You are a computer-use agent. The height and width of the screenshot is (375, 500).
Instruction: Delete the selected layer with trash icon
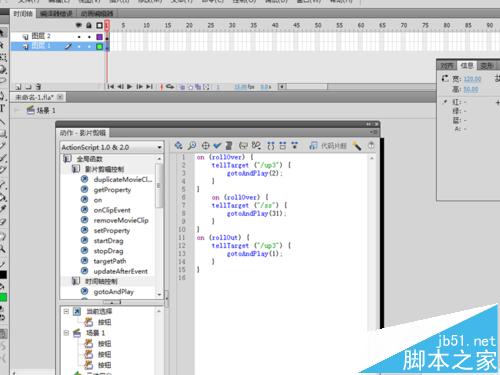38,87
